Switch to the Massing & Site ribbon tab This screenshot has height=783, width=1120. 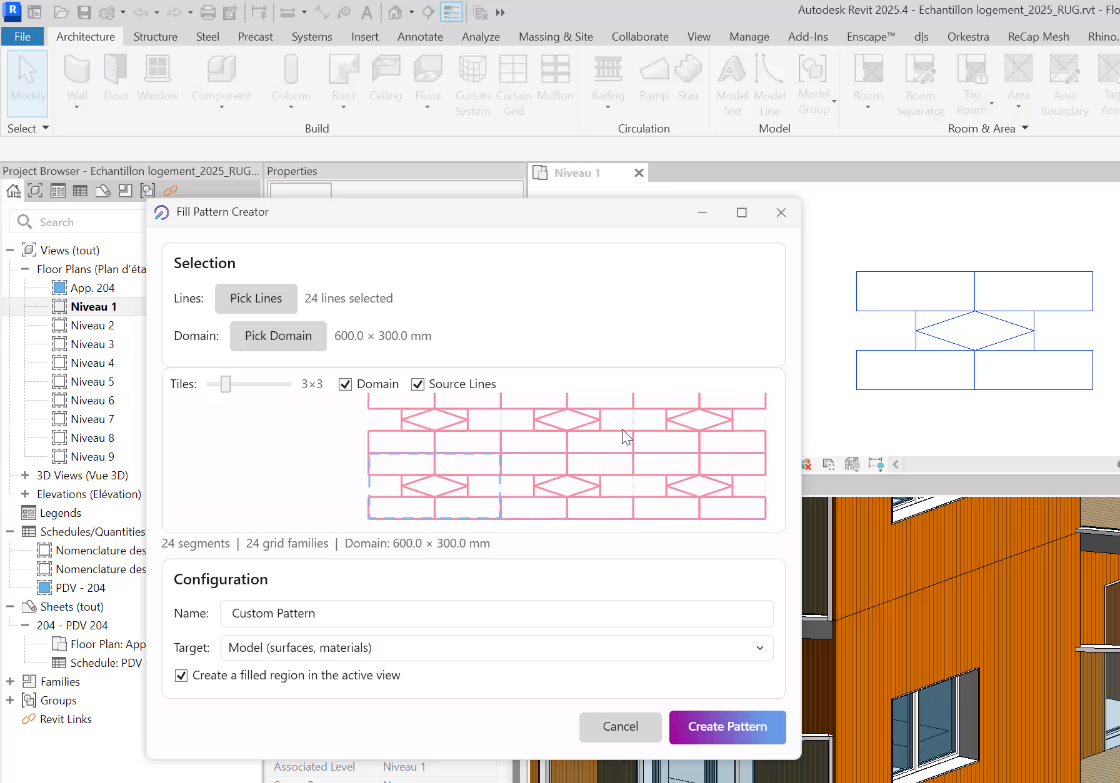[556, 36]
